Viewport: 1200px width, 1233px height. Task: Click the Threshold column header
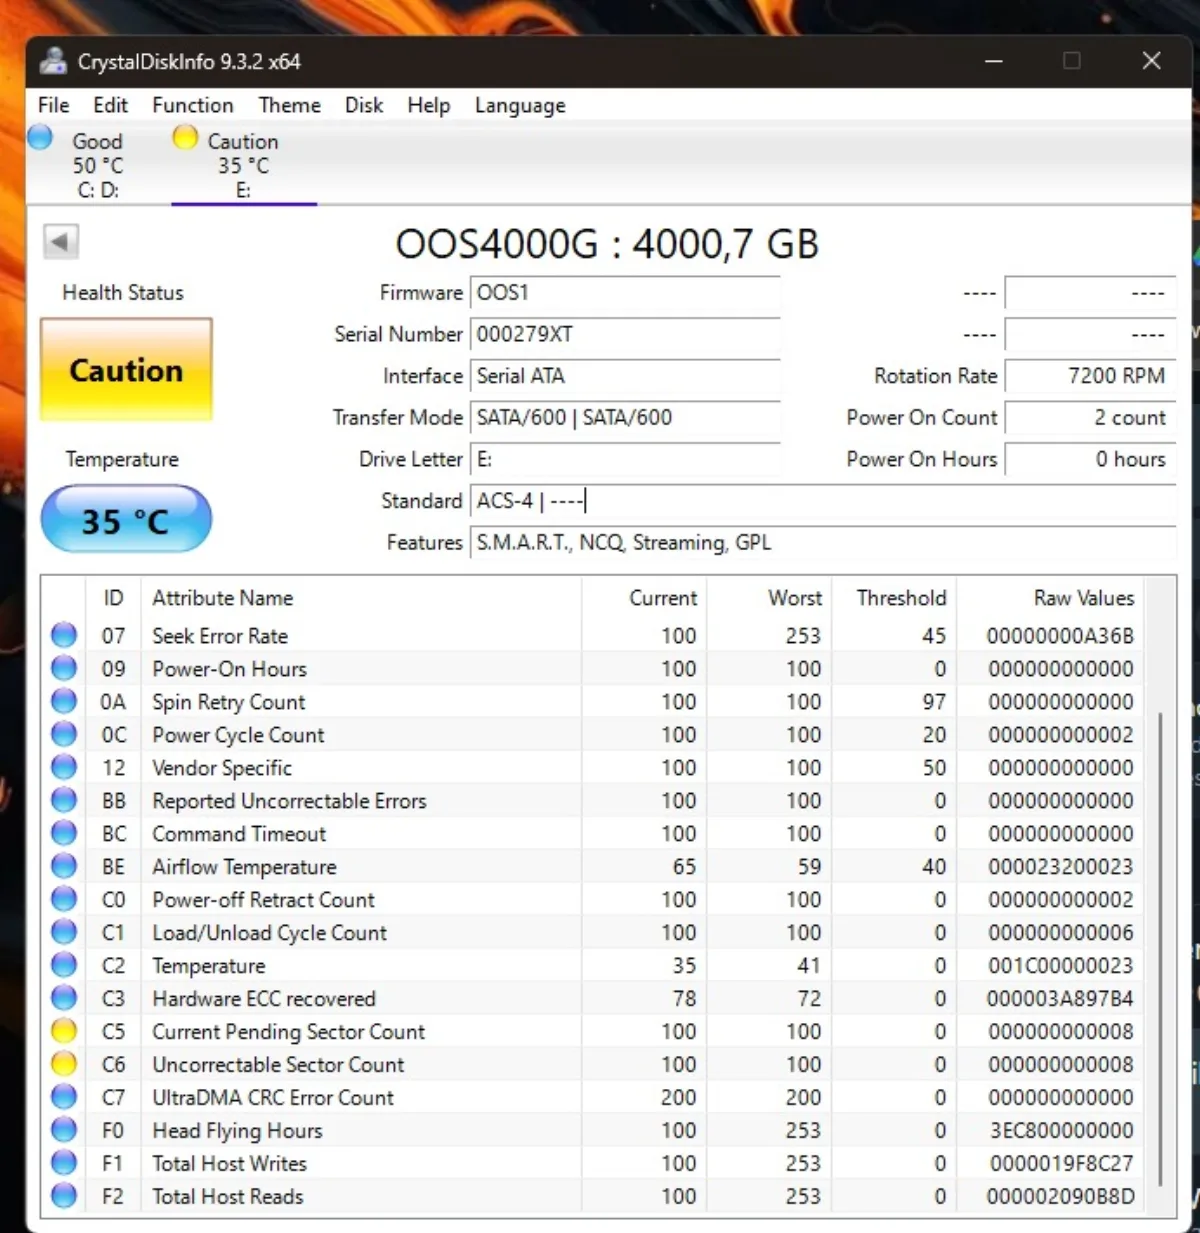[893, 597]
